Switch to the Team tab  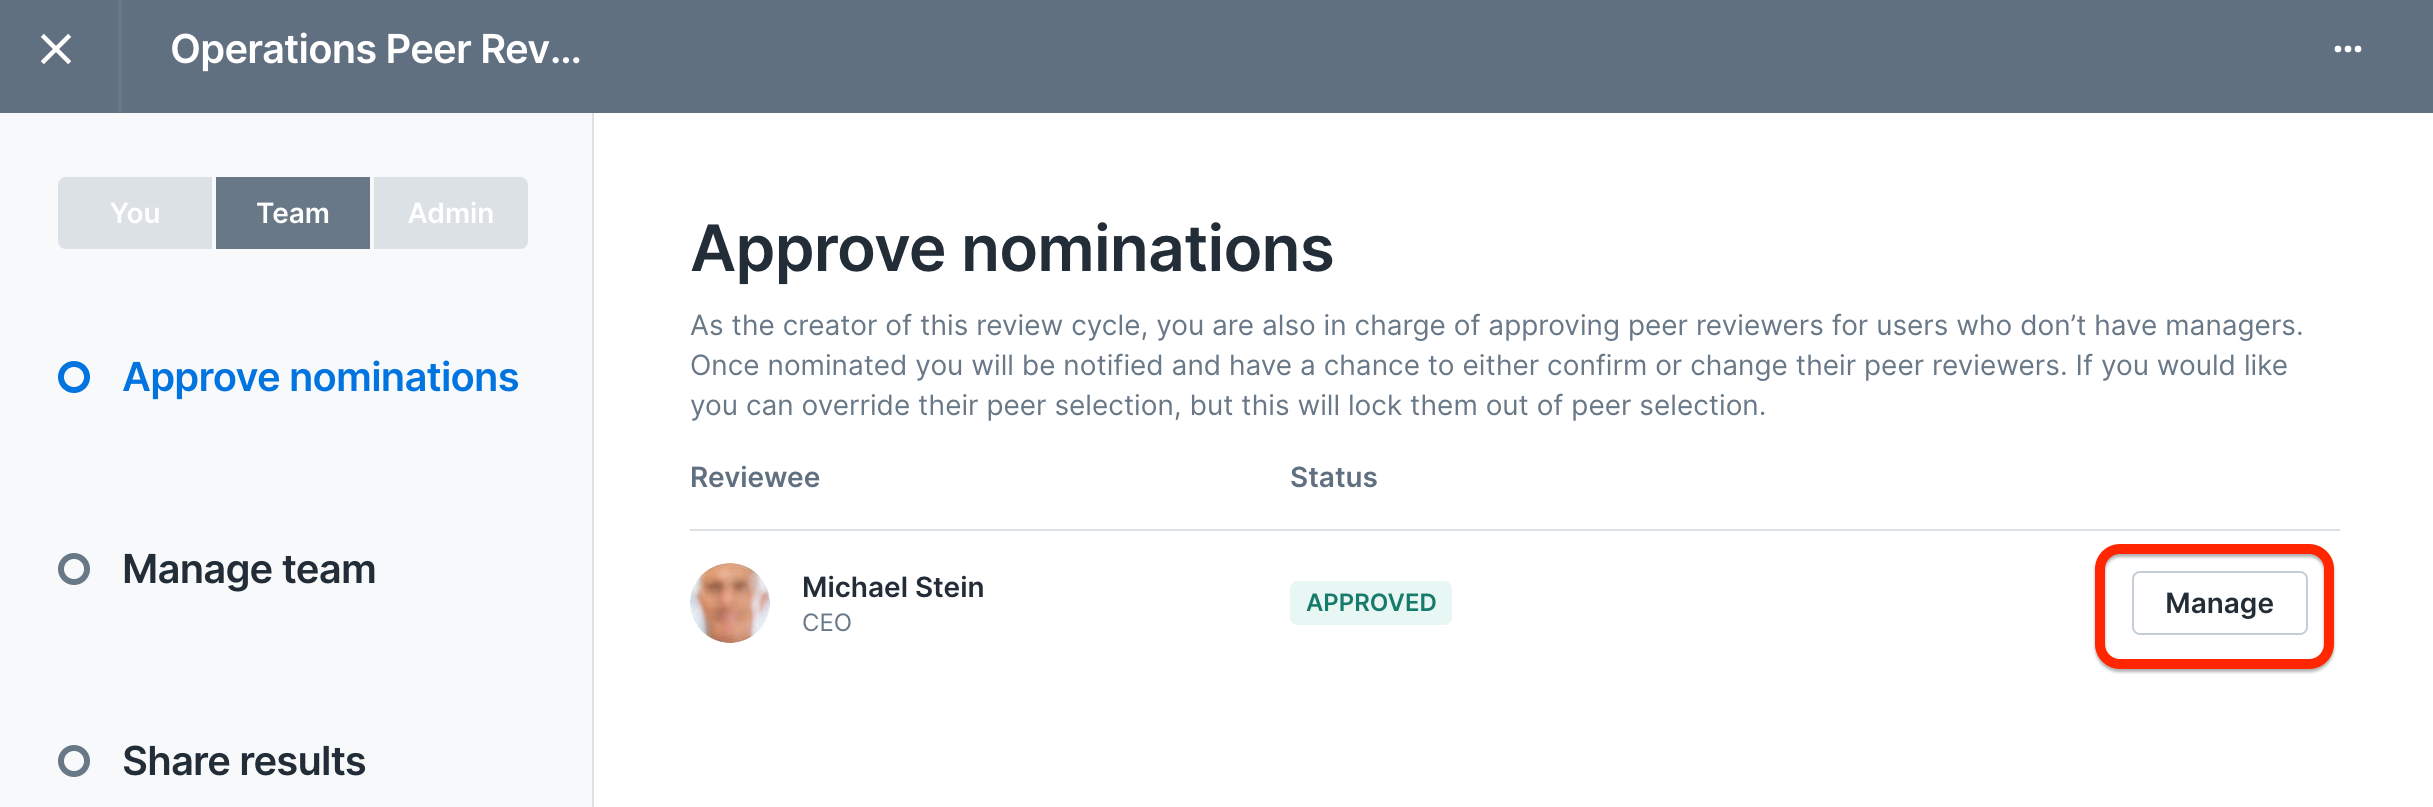[x=293, y=213]
